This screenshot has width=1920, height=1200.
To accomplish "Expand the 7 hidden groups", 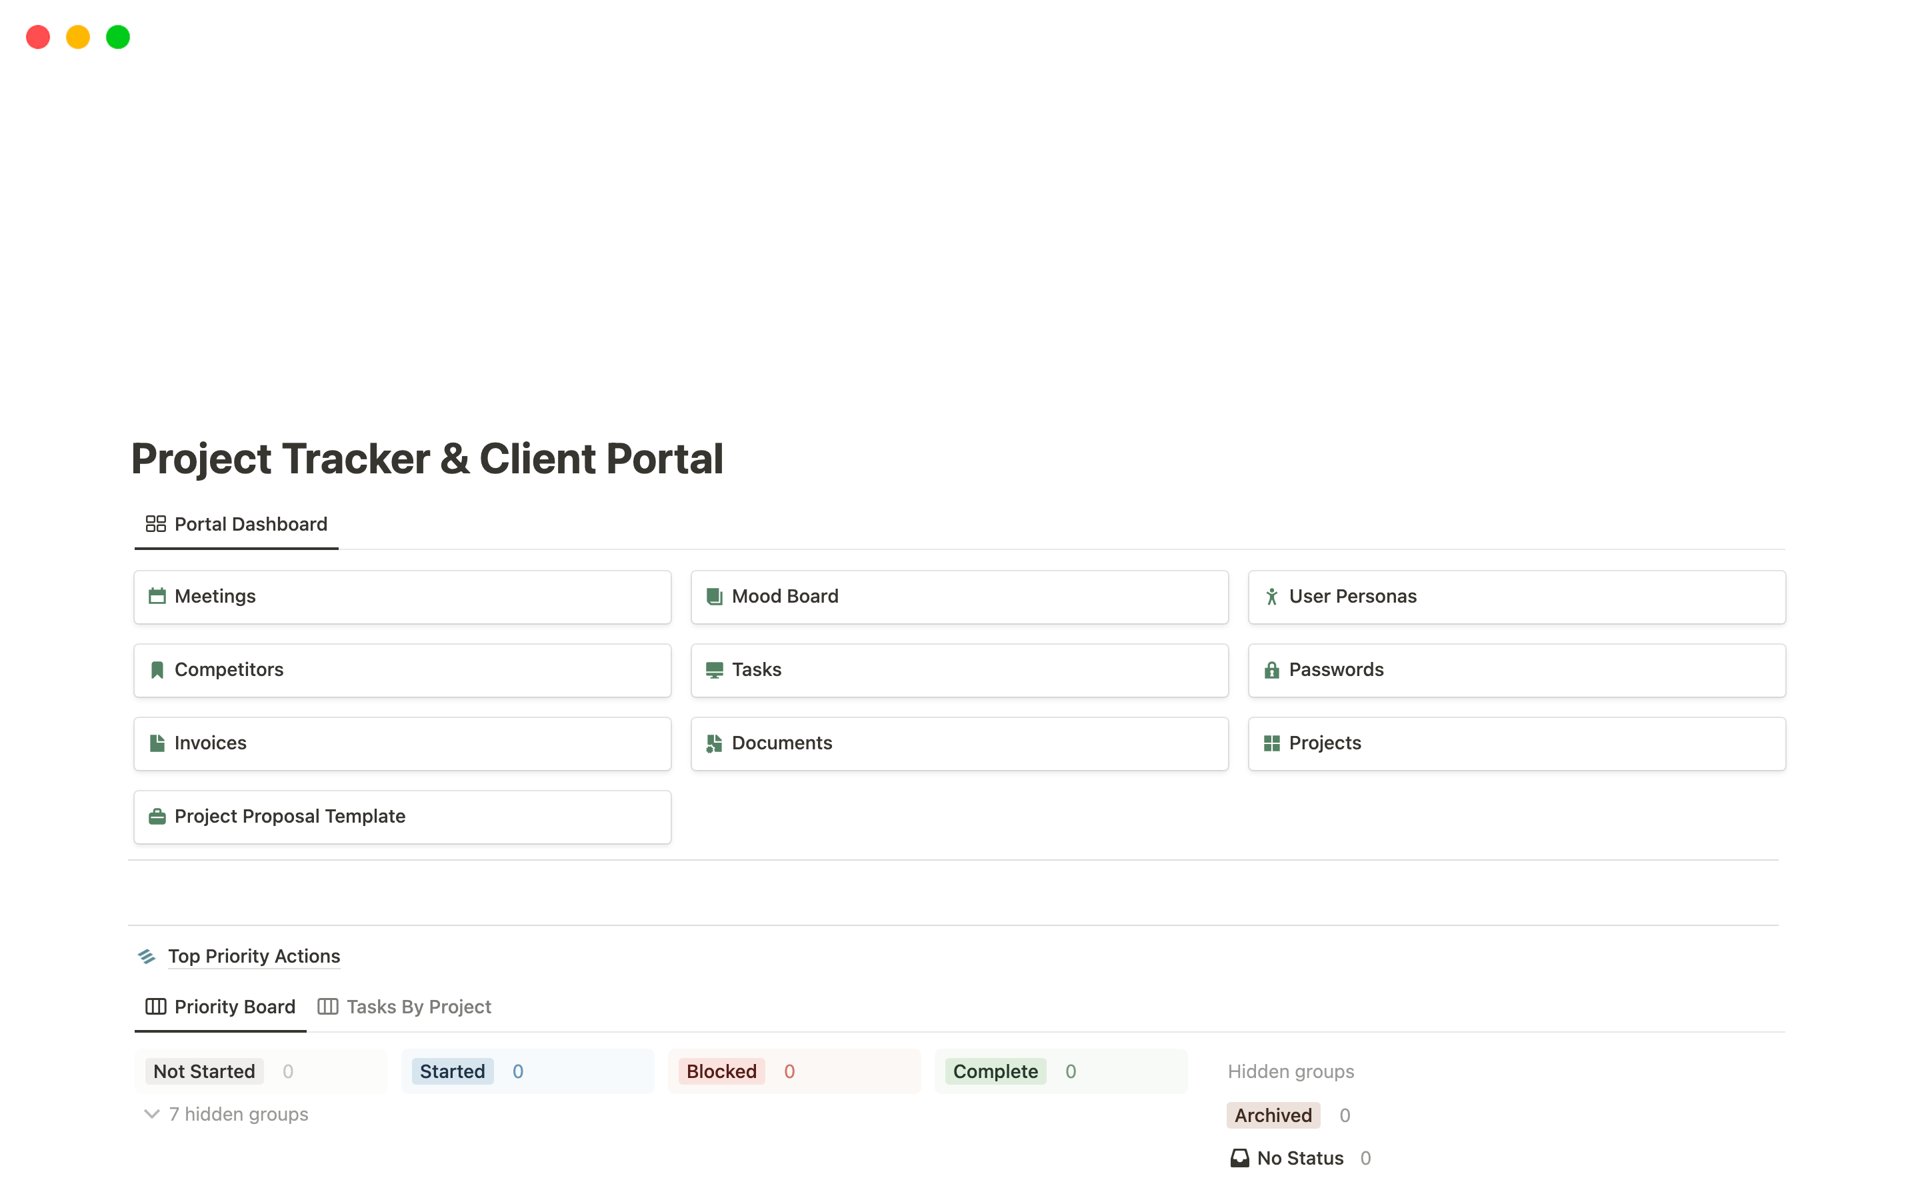I will click(225, 1114).
